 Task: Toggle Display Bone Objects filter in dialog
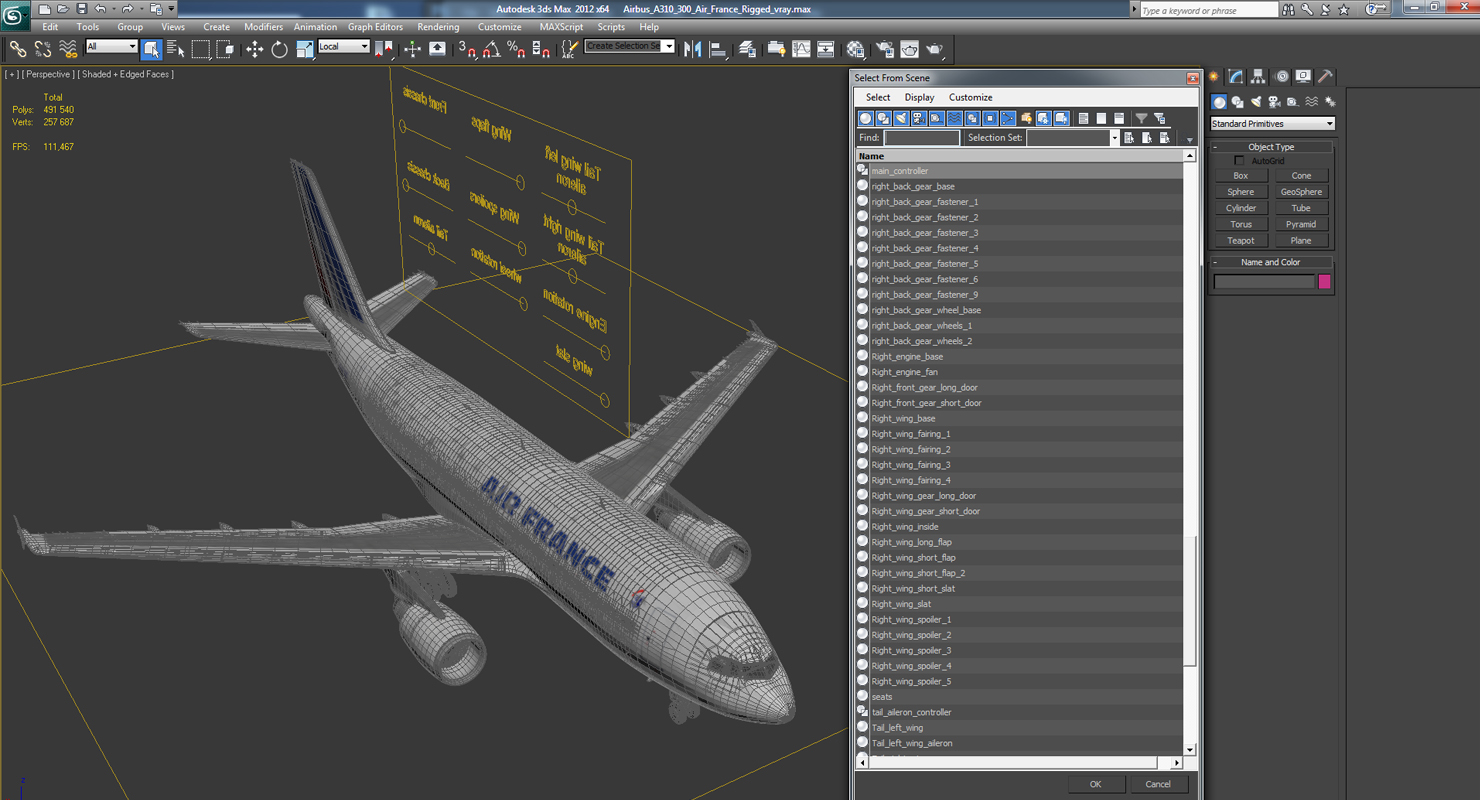click(1008, 118)
